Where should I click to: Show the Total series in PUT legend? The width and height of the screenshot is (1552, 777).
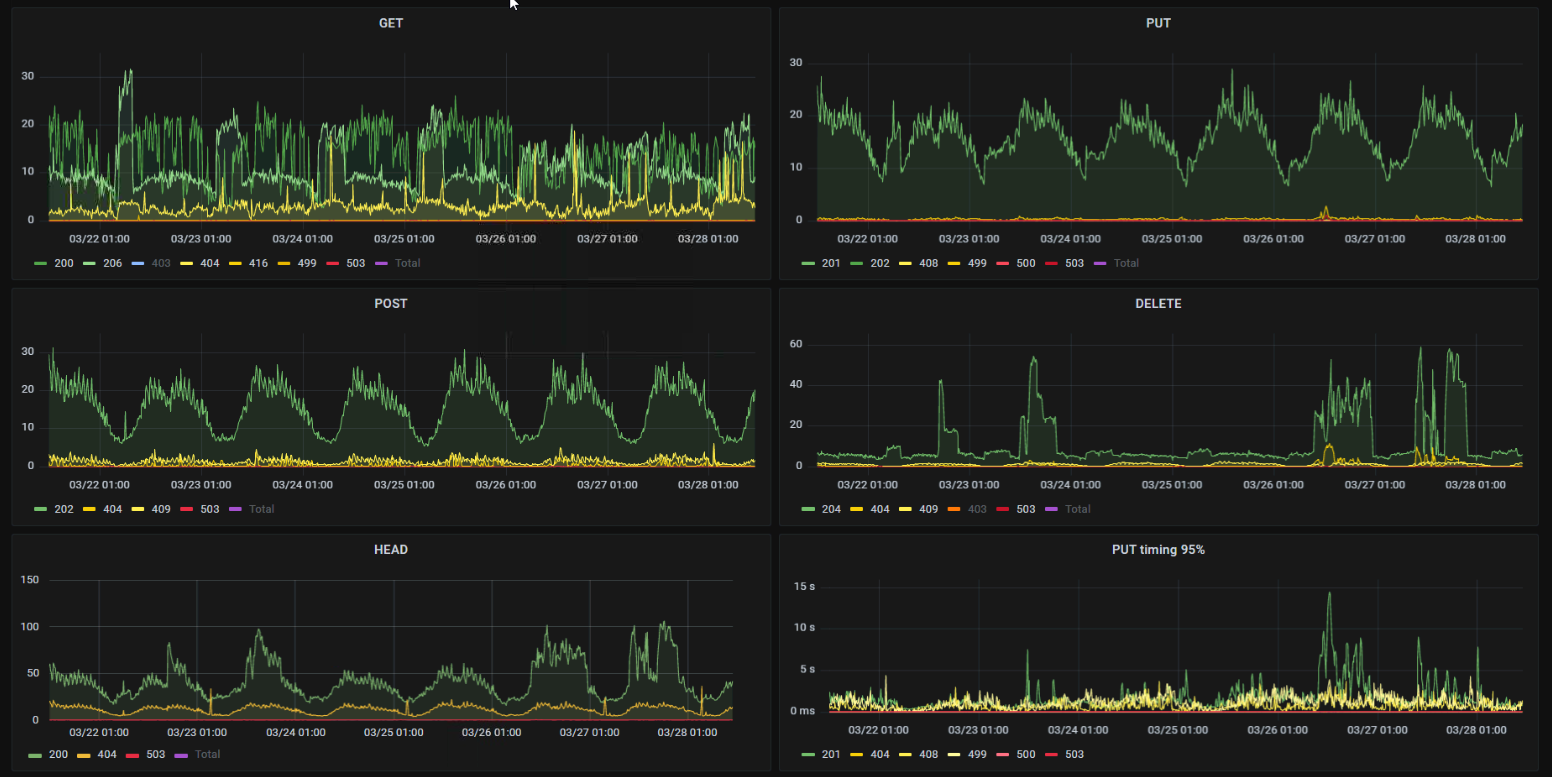1126,263
